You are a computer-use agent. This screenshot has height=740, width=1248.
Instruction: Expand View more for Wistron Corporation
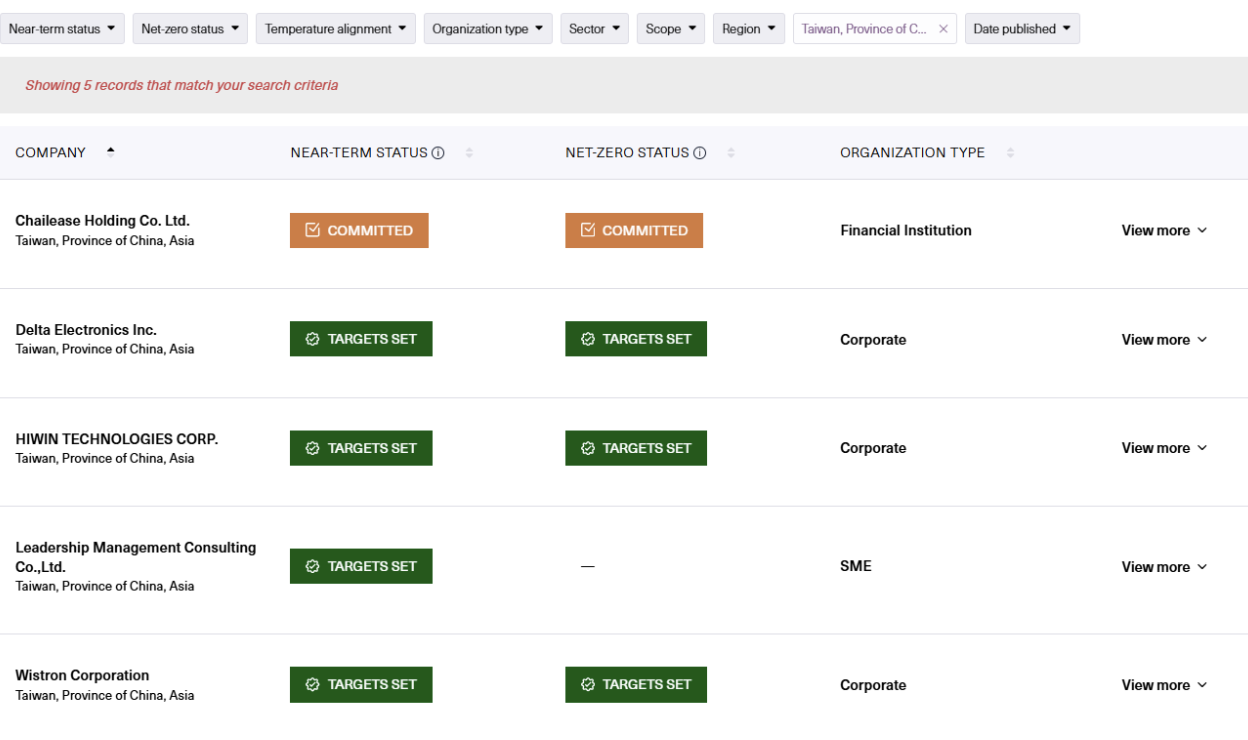point(1164,685)
